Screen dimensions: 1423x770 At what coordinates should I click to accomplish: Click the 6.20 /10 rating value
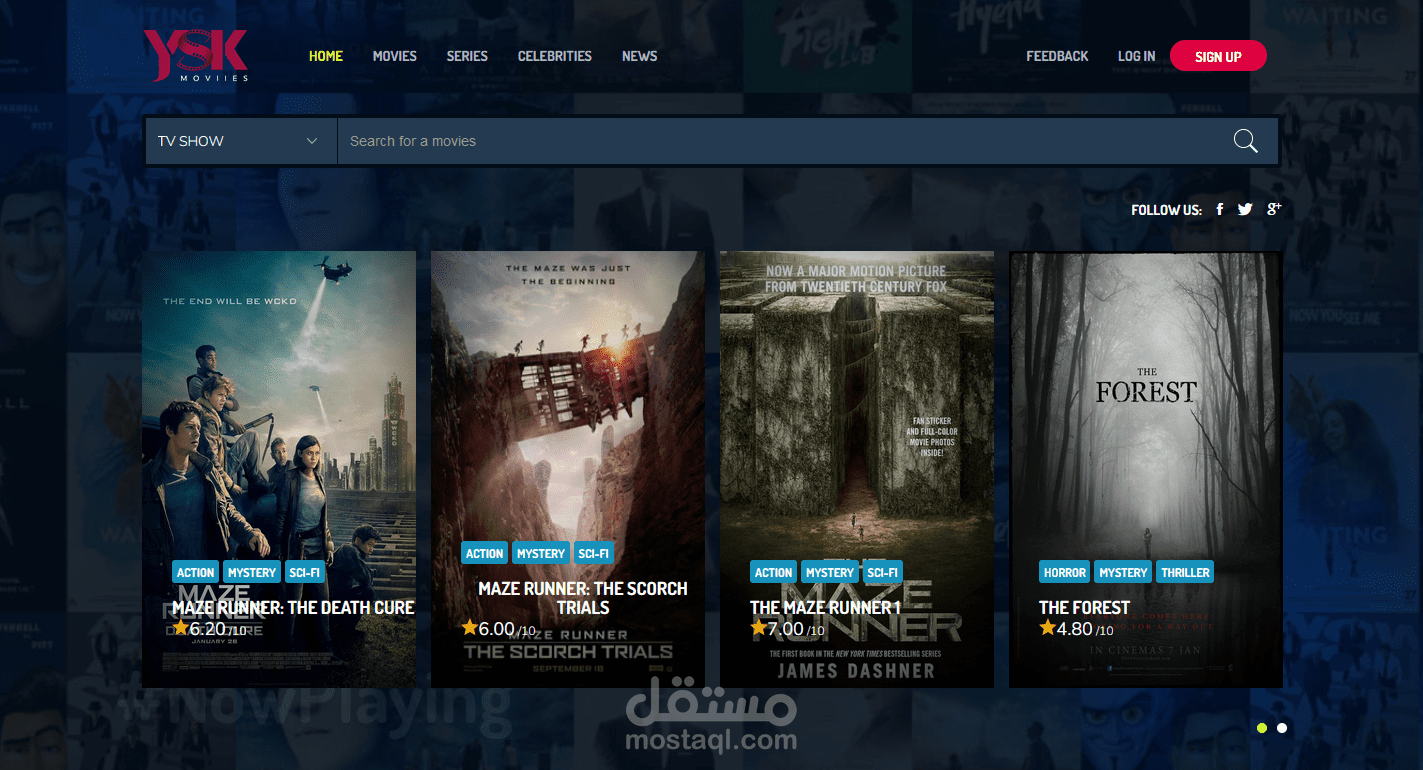coord(218,629)
